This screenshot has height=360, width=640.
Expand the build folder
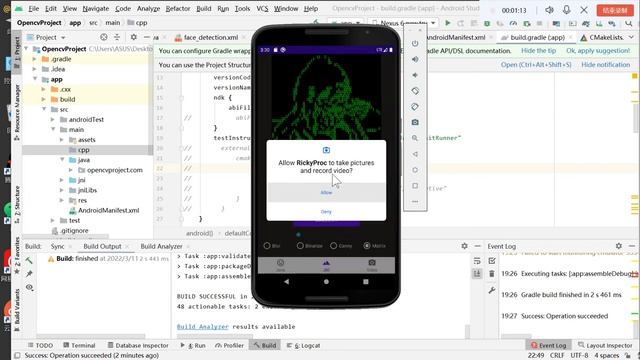[x=44, y=99]
